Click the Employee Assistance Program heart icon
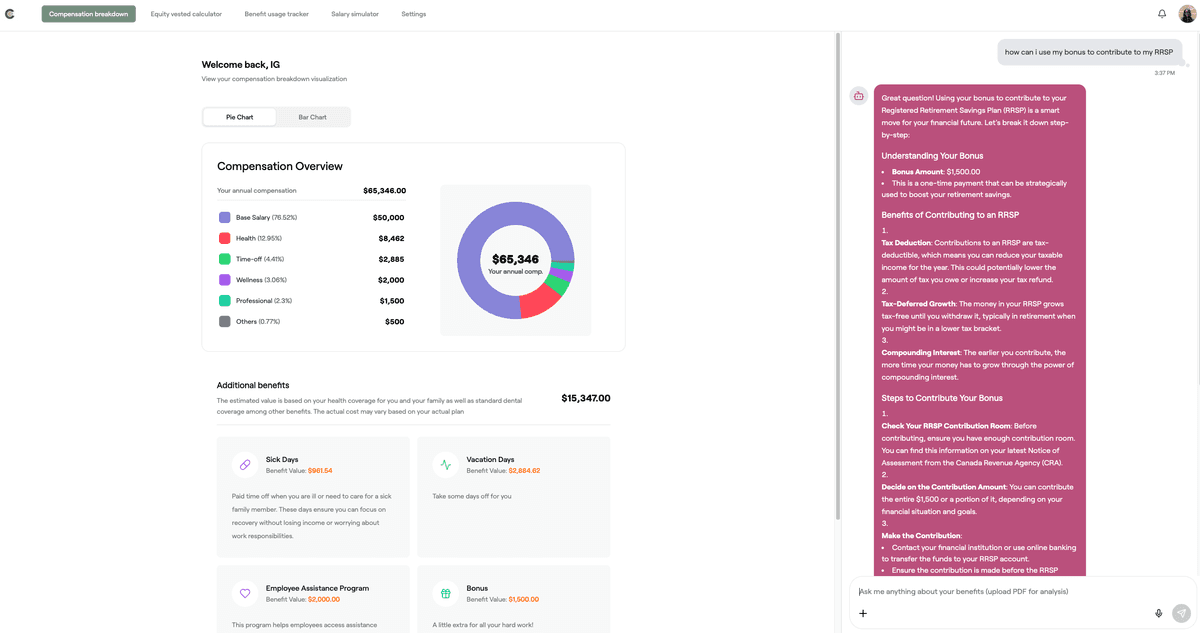Screen dimensions: 1200x633 (244, 593)
